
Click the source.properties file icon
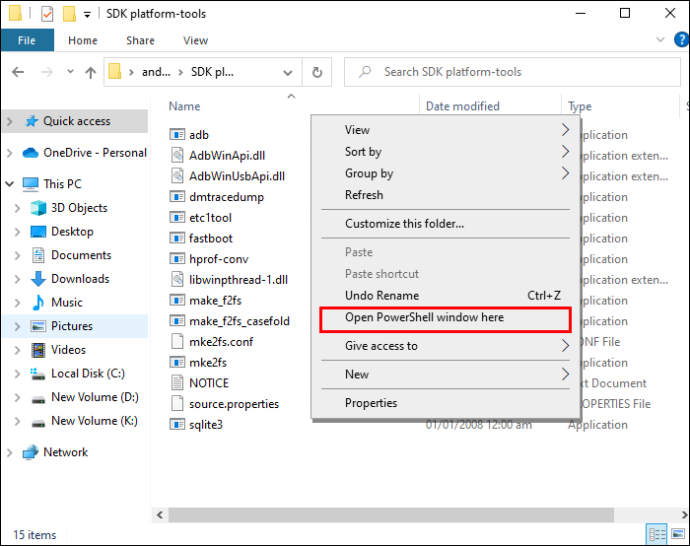coord(177,403)
